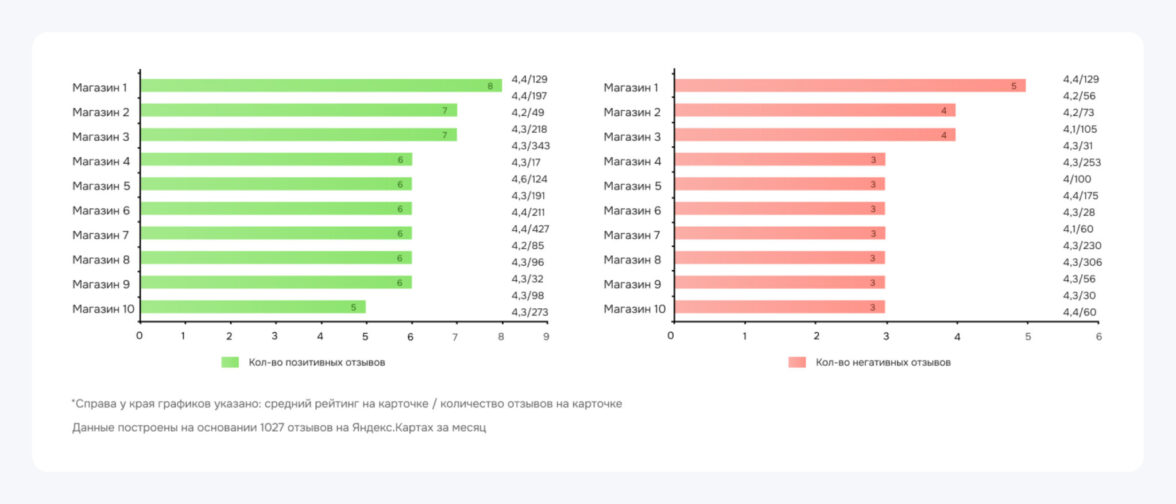Click the green Магазин 10 bar with value 5
This screenshot has height=504, width=1176.
coord(252,307)
